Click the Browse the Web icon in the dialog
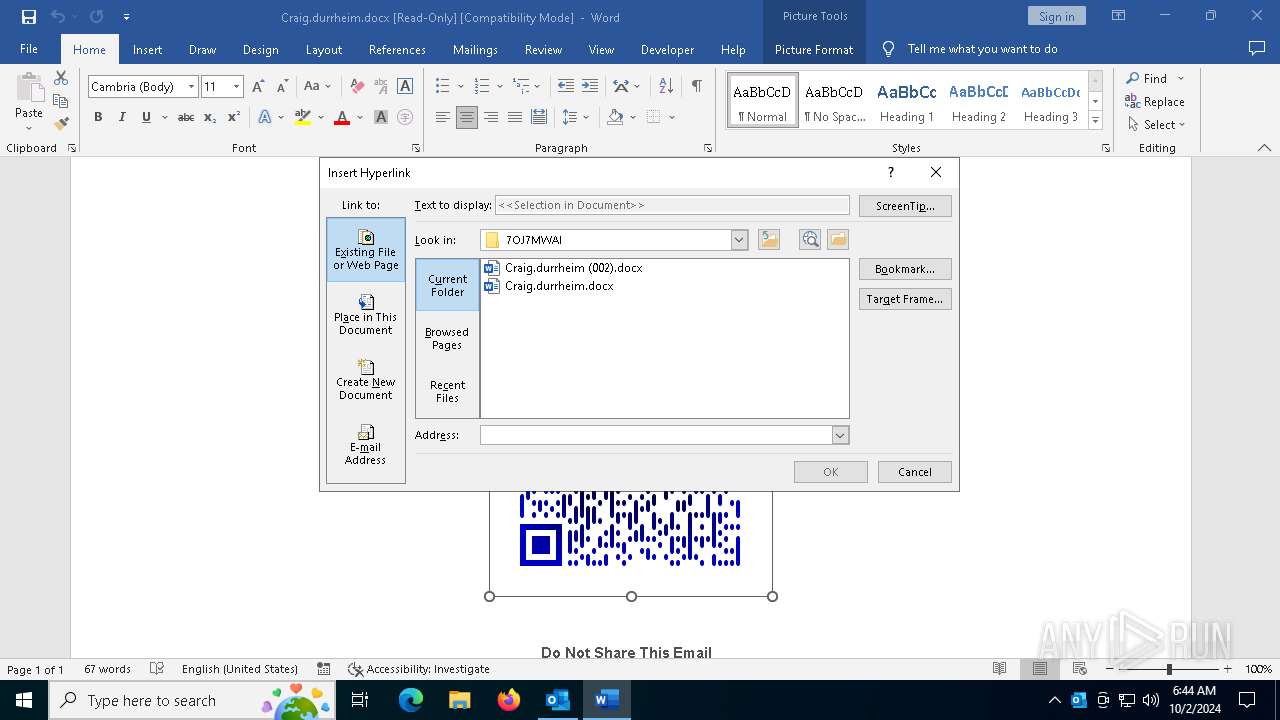 [x=810, y=240]
